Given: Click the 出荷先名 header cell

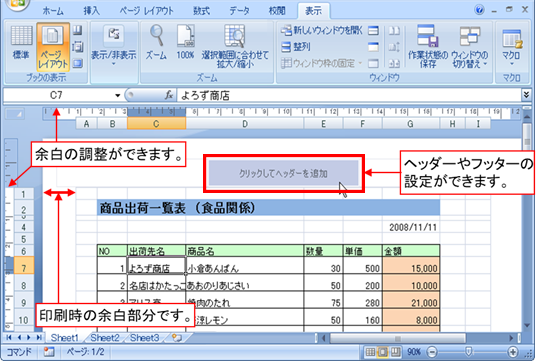Looking at the screenshot, I should coord(156,250).
